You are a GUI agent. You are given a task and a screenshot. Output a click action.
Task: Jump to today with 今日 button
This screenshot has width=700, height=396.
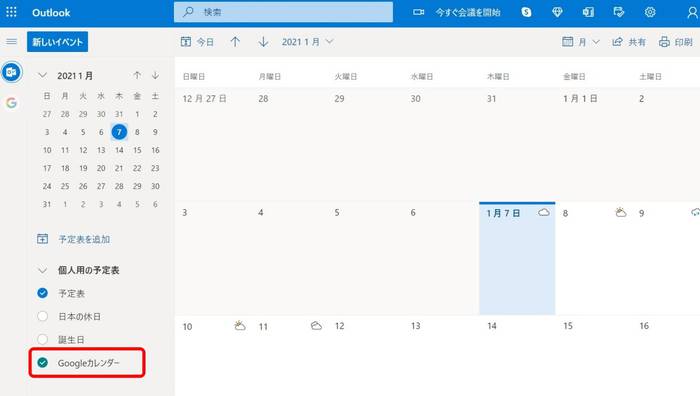point(197,42)
